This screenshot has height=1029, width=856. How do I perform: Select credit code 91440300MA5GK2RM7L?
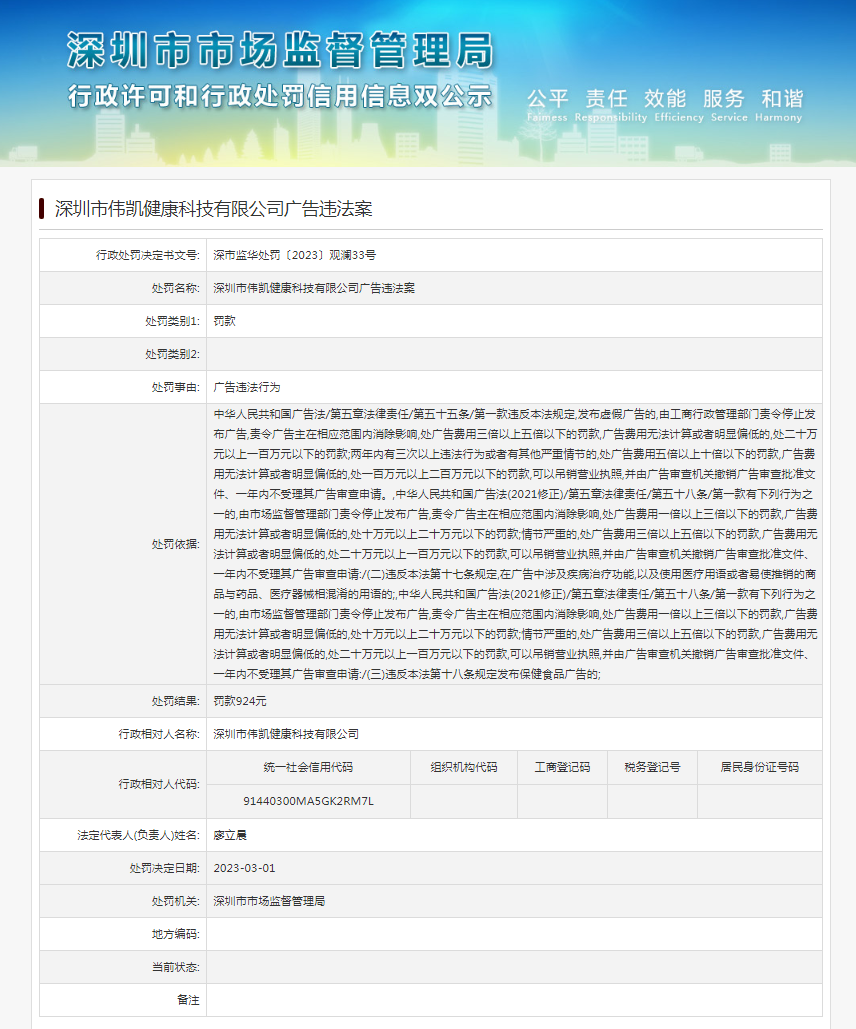[x=309, y=801]
